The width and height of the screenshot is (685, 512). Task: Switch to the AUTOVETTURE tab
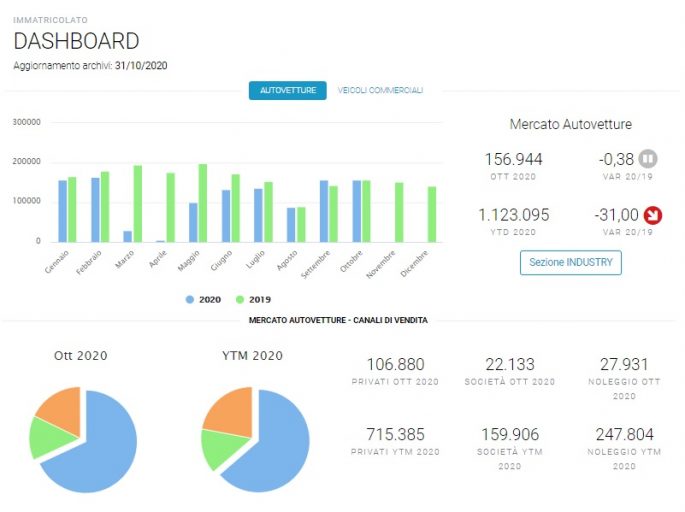coord(288,90)
